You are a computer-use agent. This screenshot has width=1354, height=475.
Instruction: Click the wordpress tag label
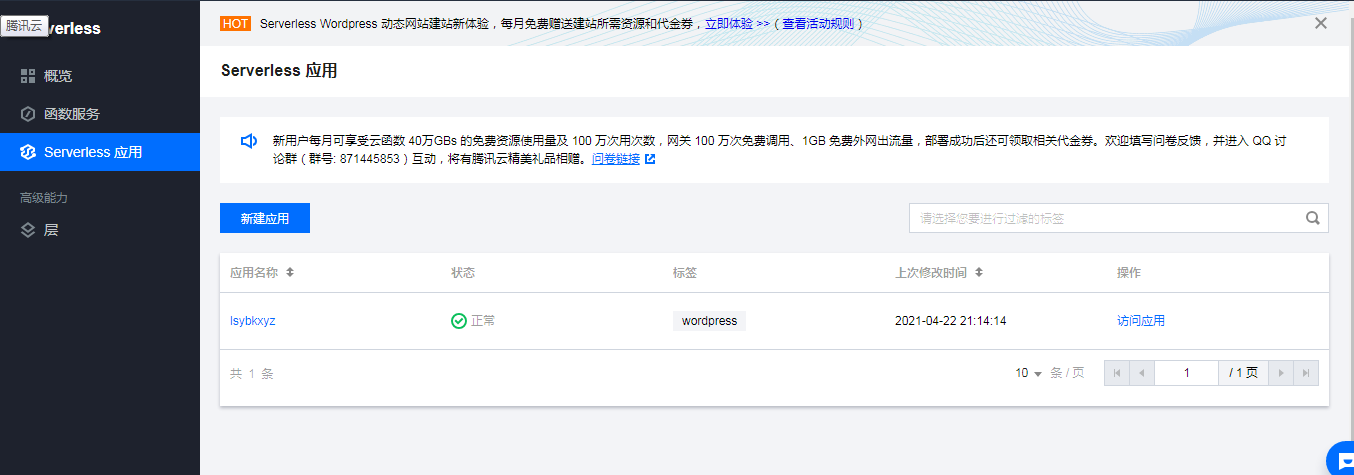pos(709,321)
